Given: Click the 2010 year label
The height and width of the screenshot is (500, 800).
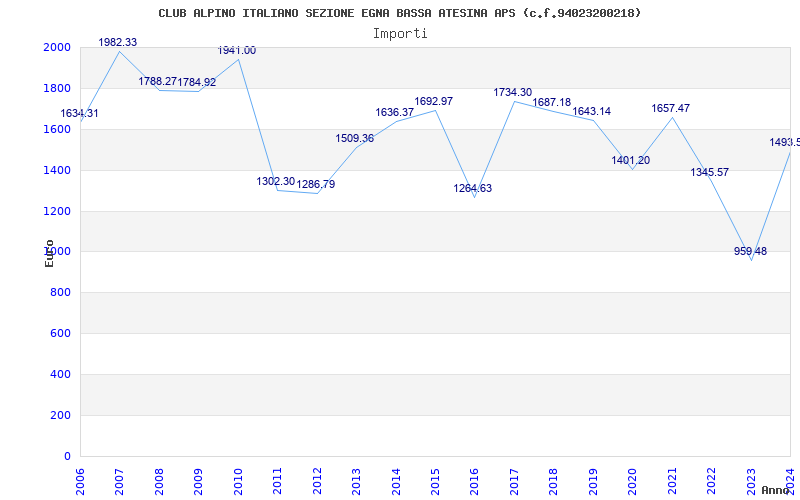Looking at the screenshot, I should pyautogui.click(x=238, y=481).
